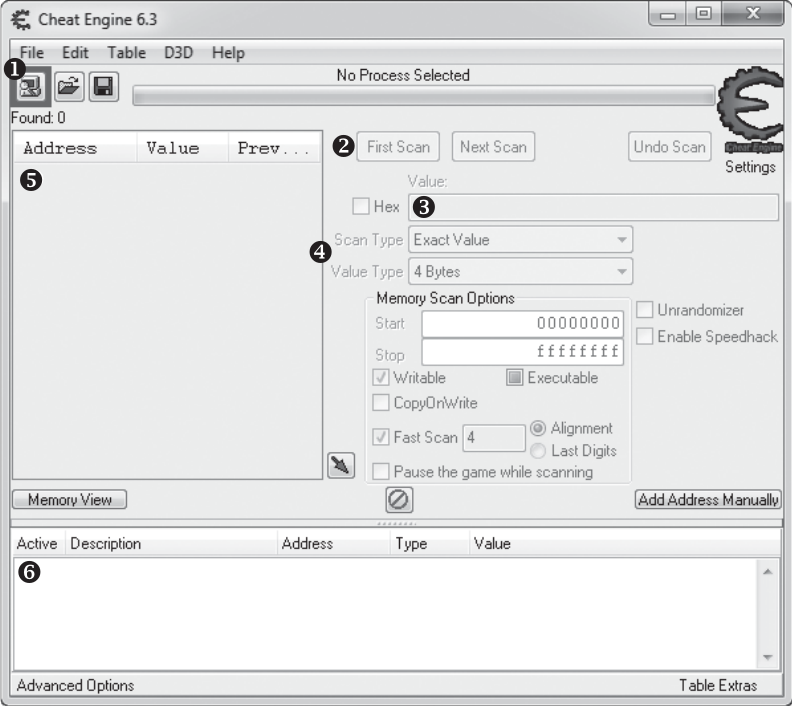Image resolution: width=792 pixels, height=706 pixels.
Task: Open the Value Type dropdown
Action: [x=520, y=272]
